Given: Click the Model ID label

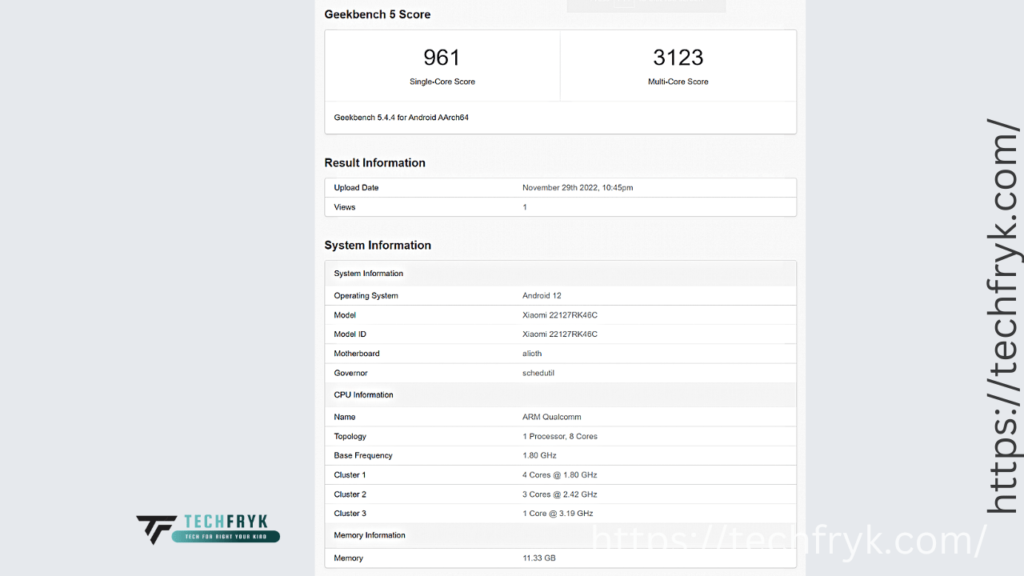Looking at the screenshot, I should pos(350,334).
